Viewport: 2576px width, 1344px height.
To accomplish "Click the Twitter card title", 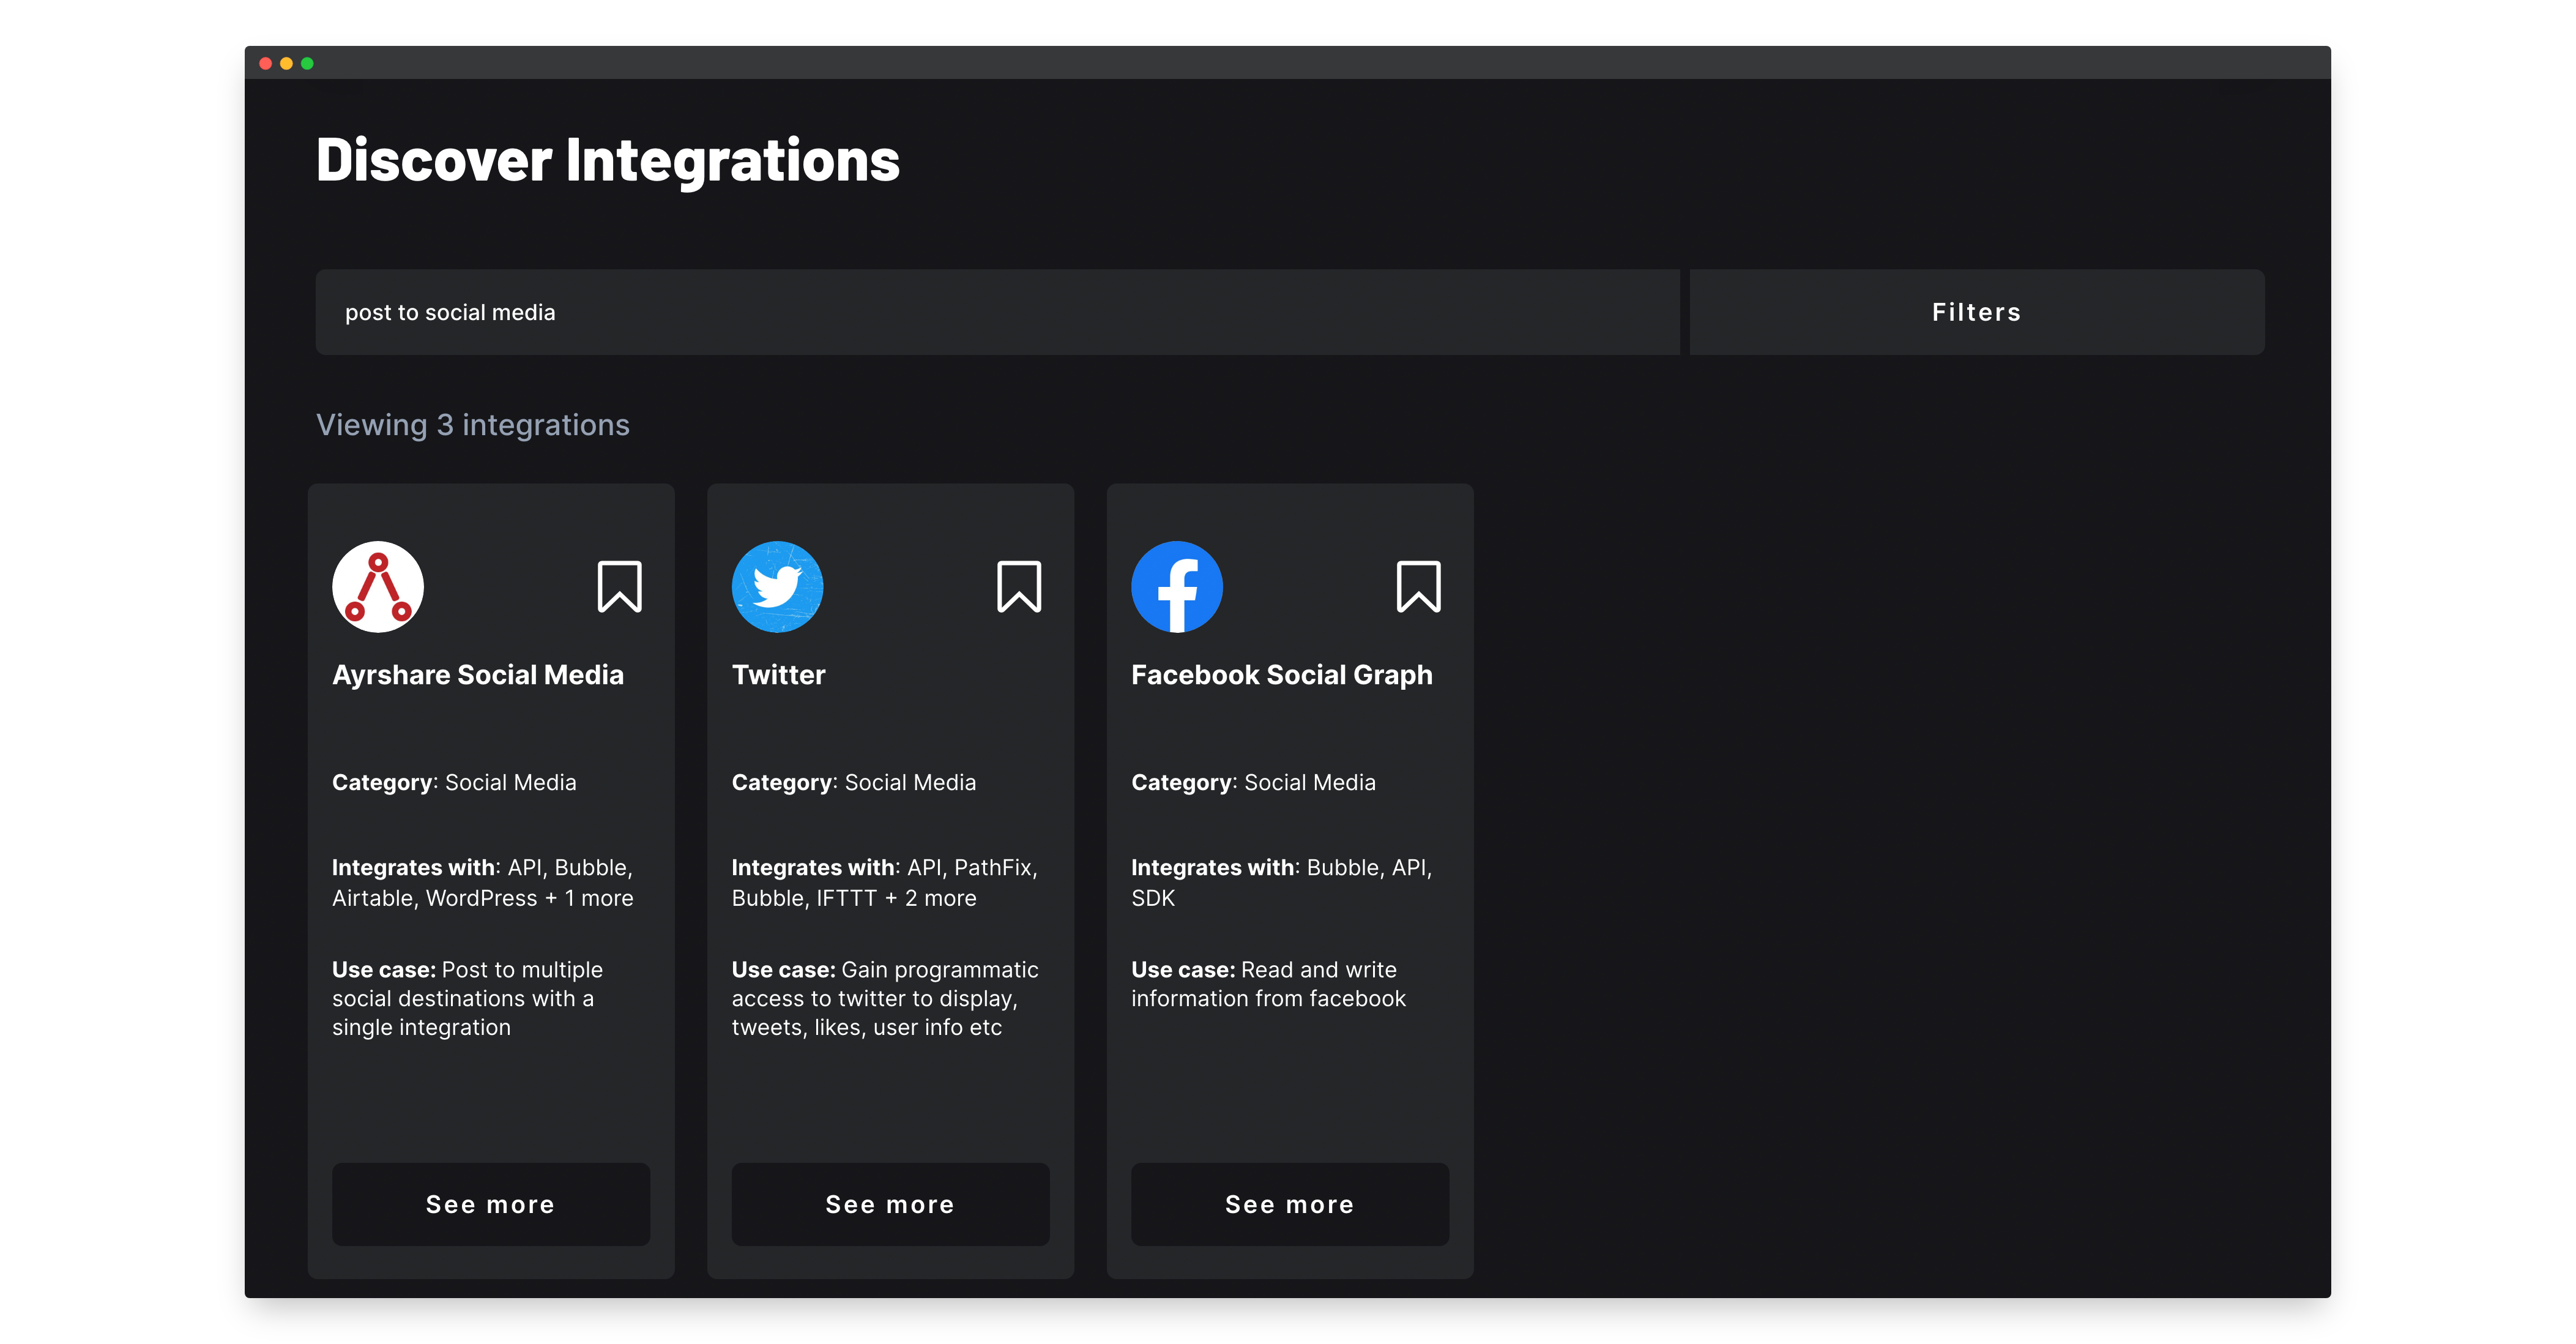I will [778, 675].
